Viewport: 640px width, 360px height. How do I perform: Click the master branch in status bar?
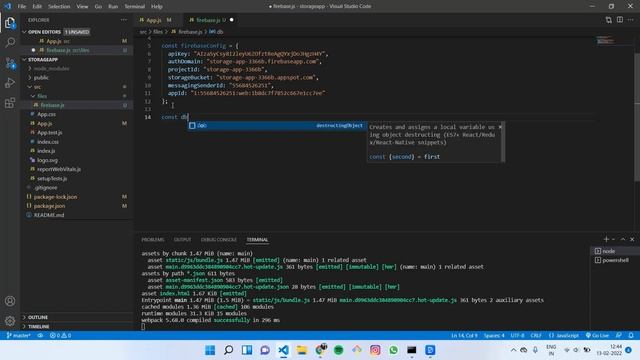[18, 336]
